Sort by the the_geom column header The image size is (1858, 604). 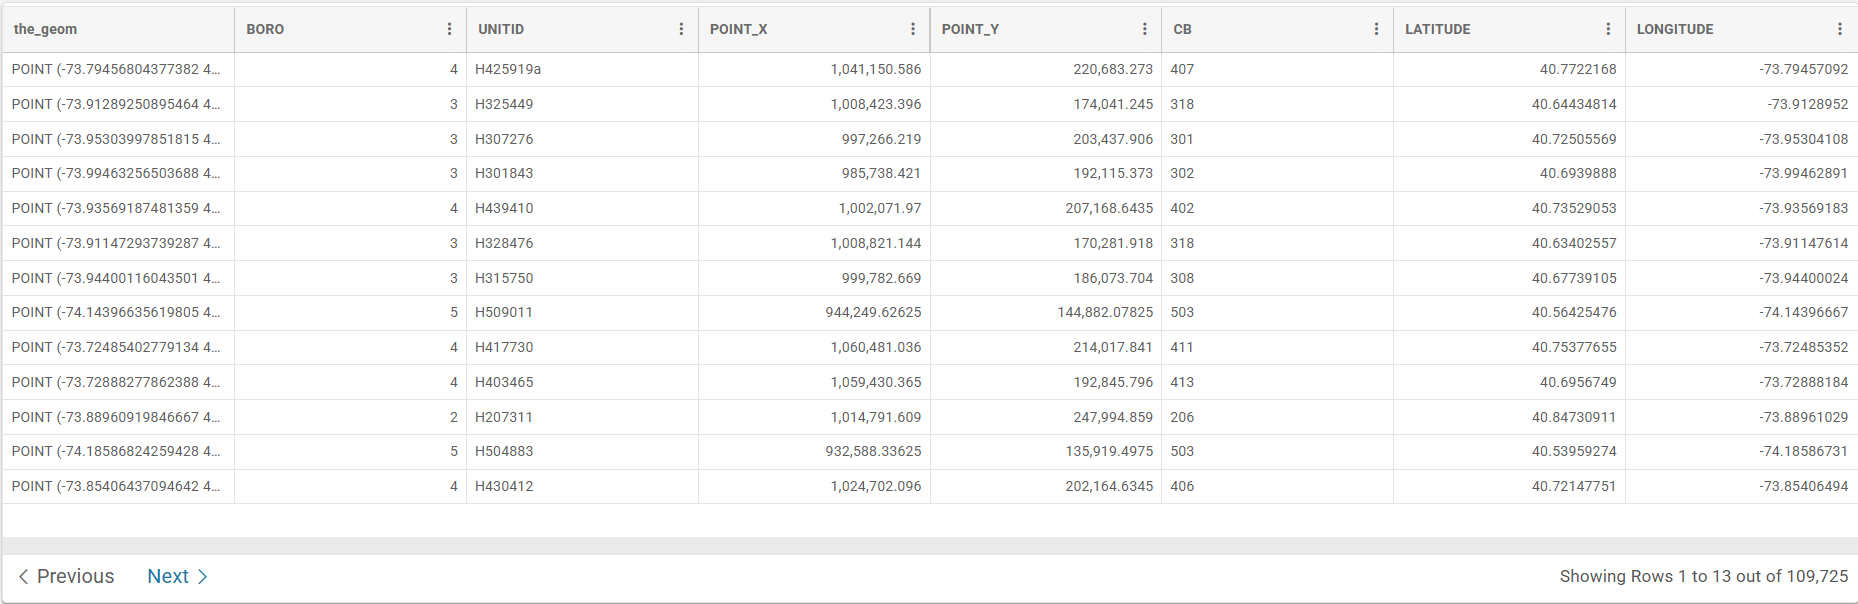(x=45, y=29)
